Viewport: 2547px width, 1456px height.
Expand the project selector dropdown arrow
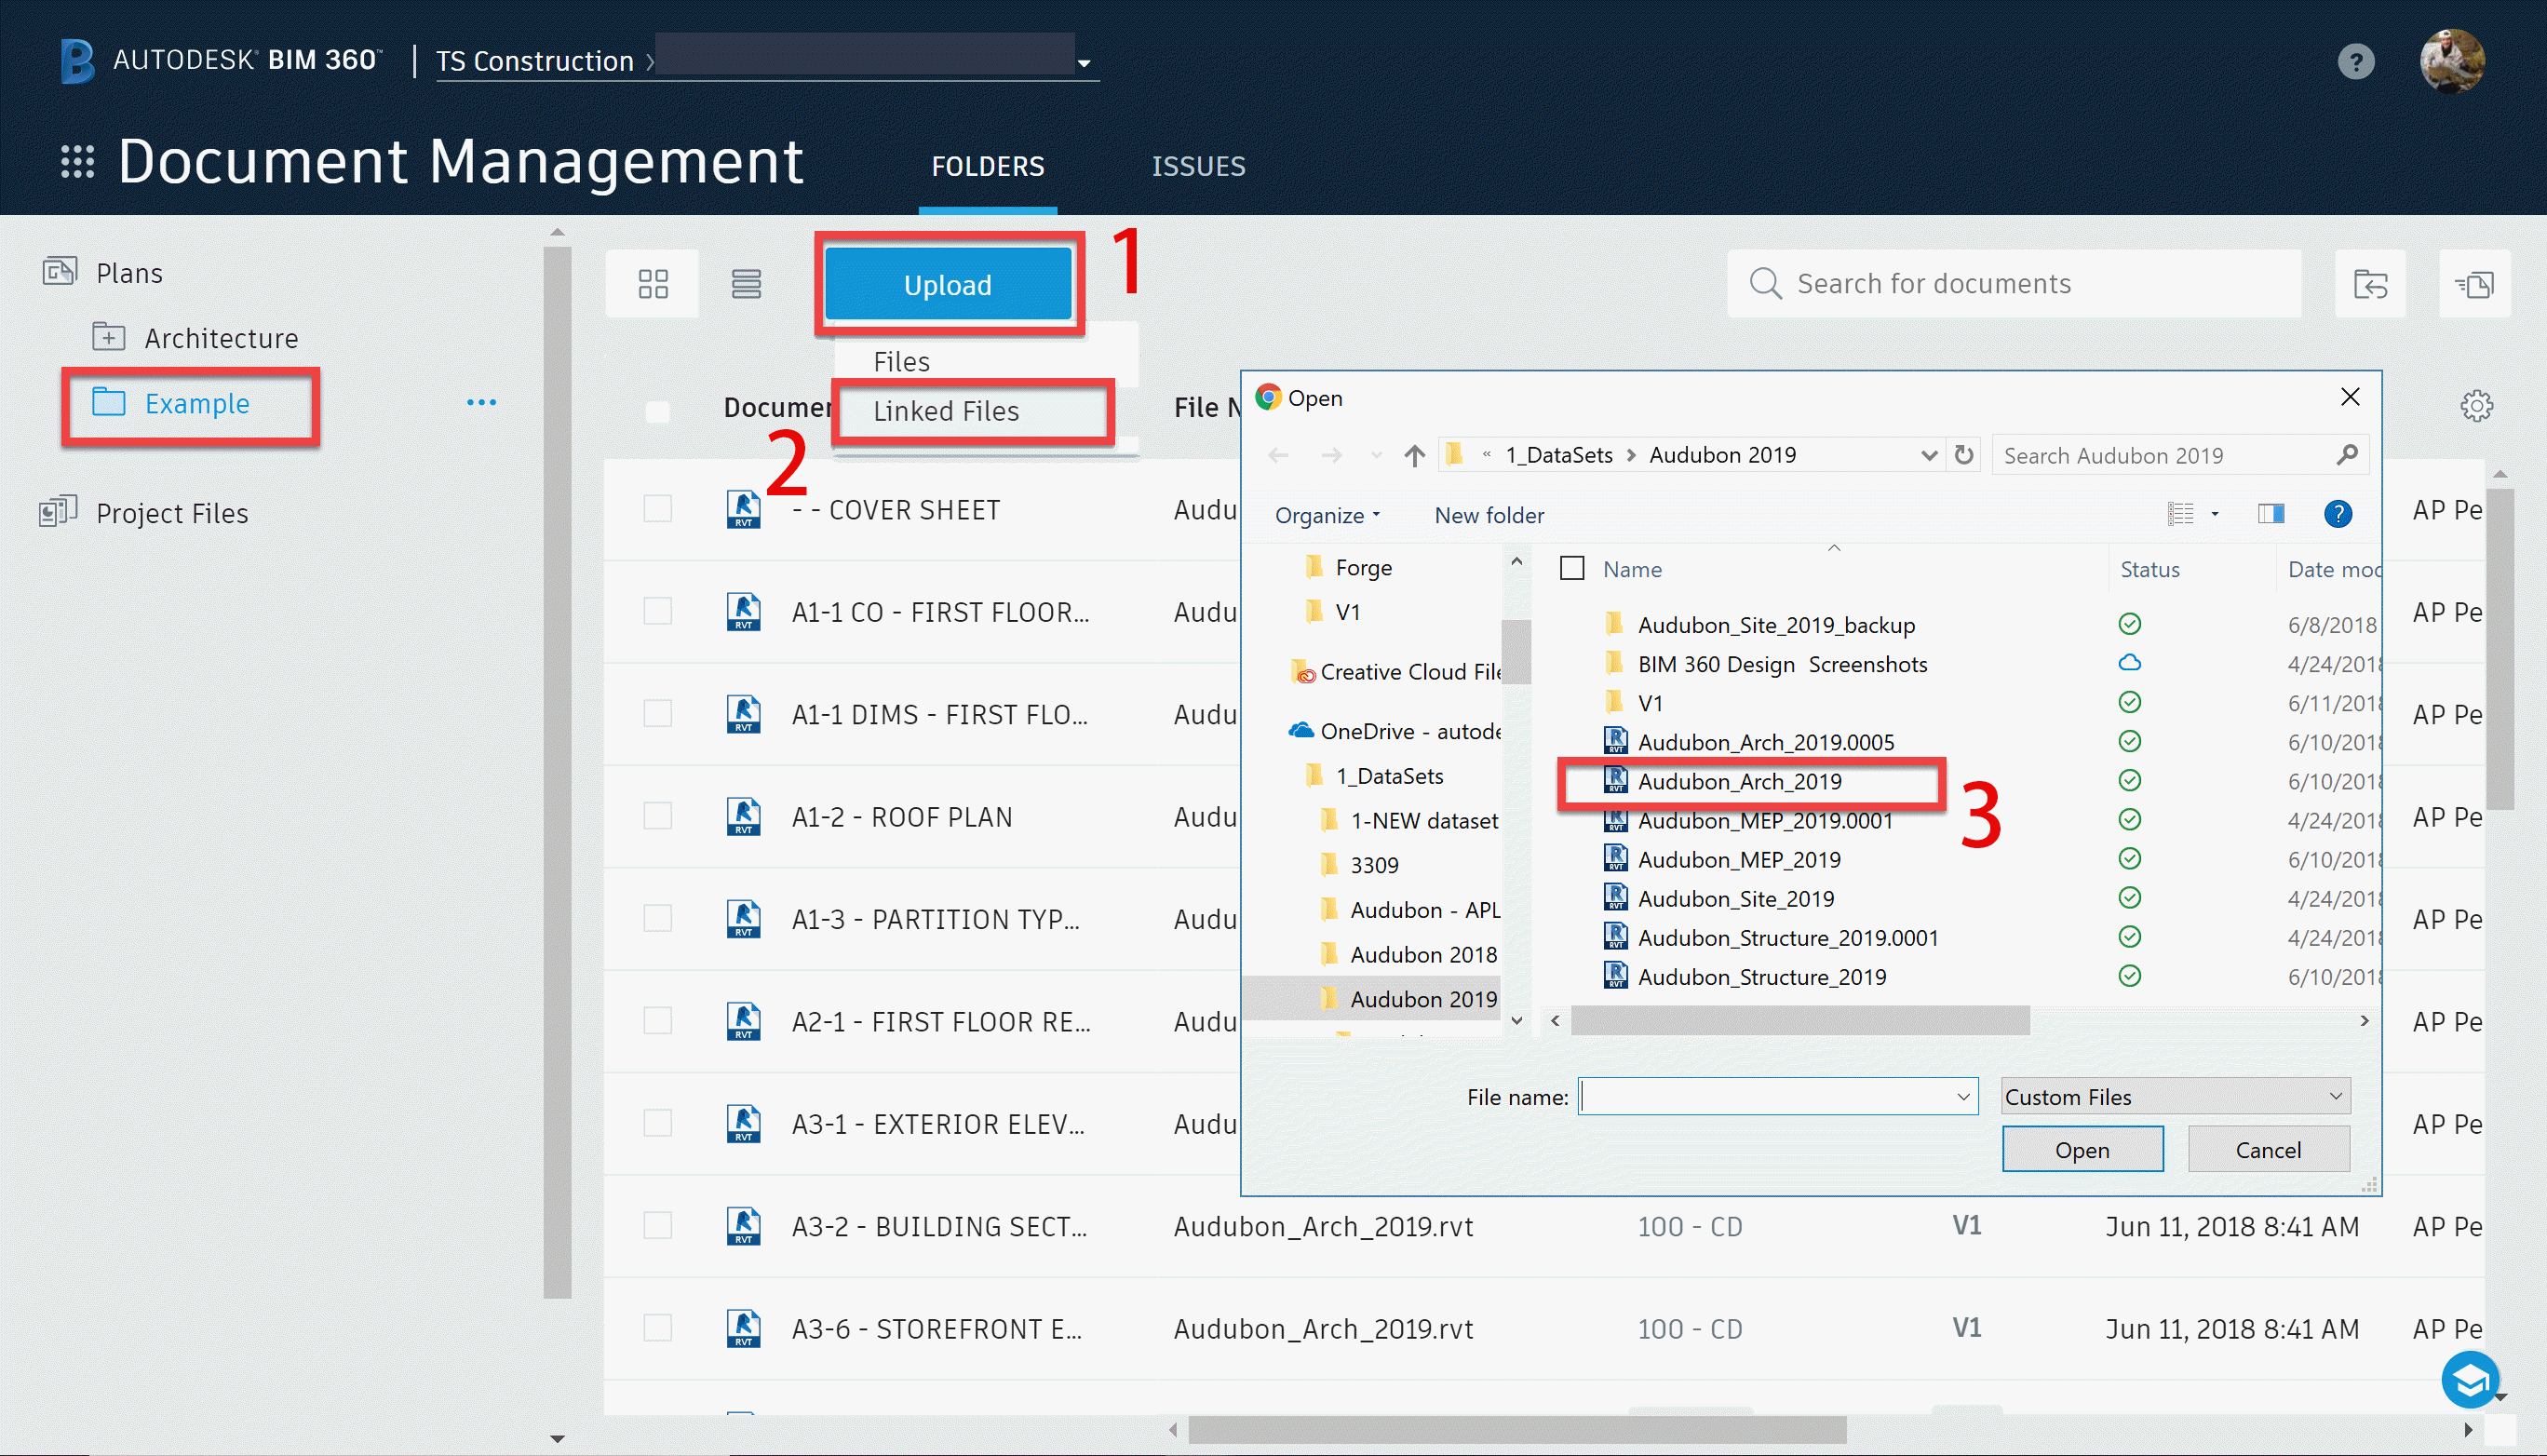pos(1083,64)
